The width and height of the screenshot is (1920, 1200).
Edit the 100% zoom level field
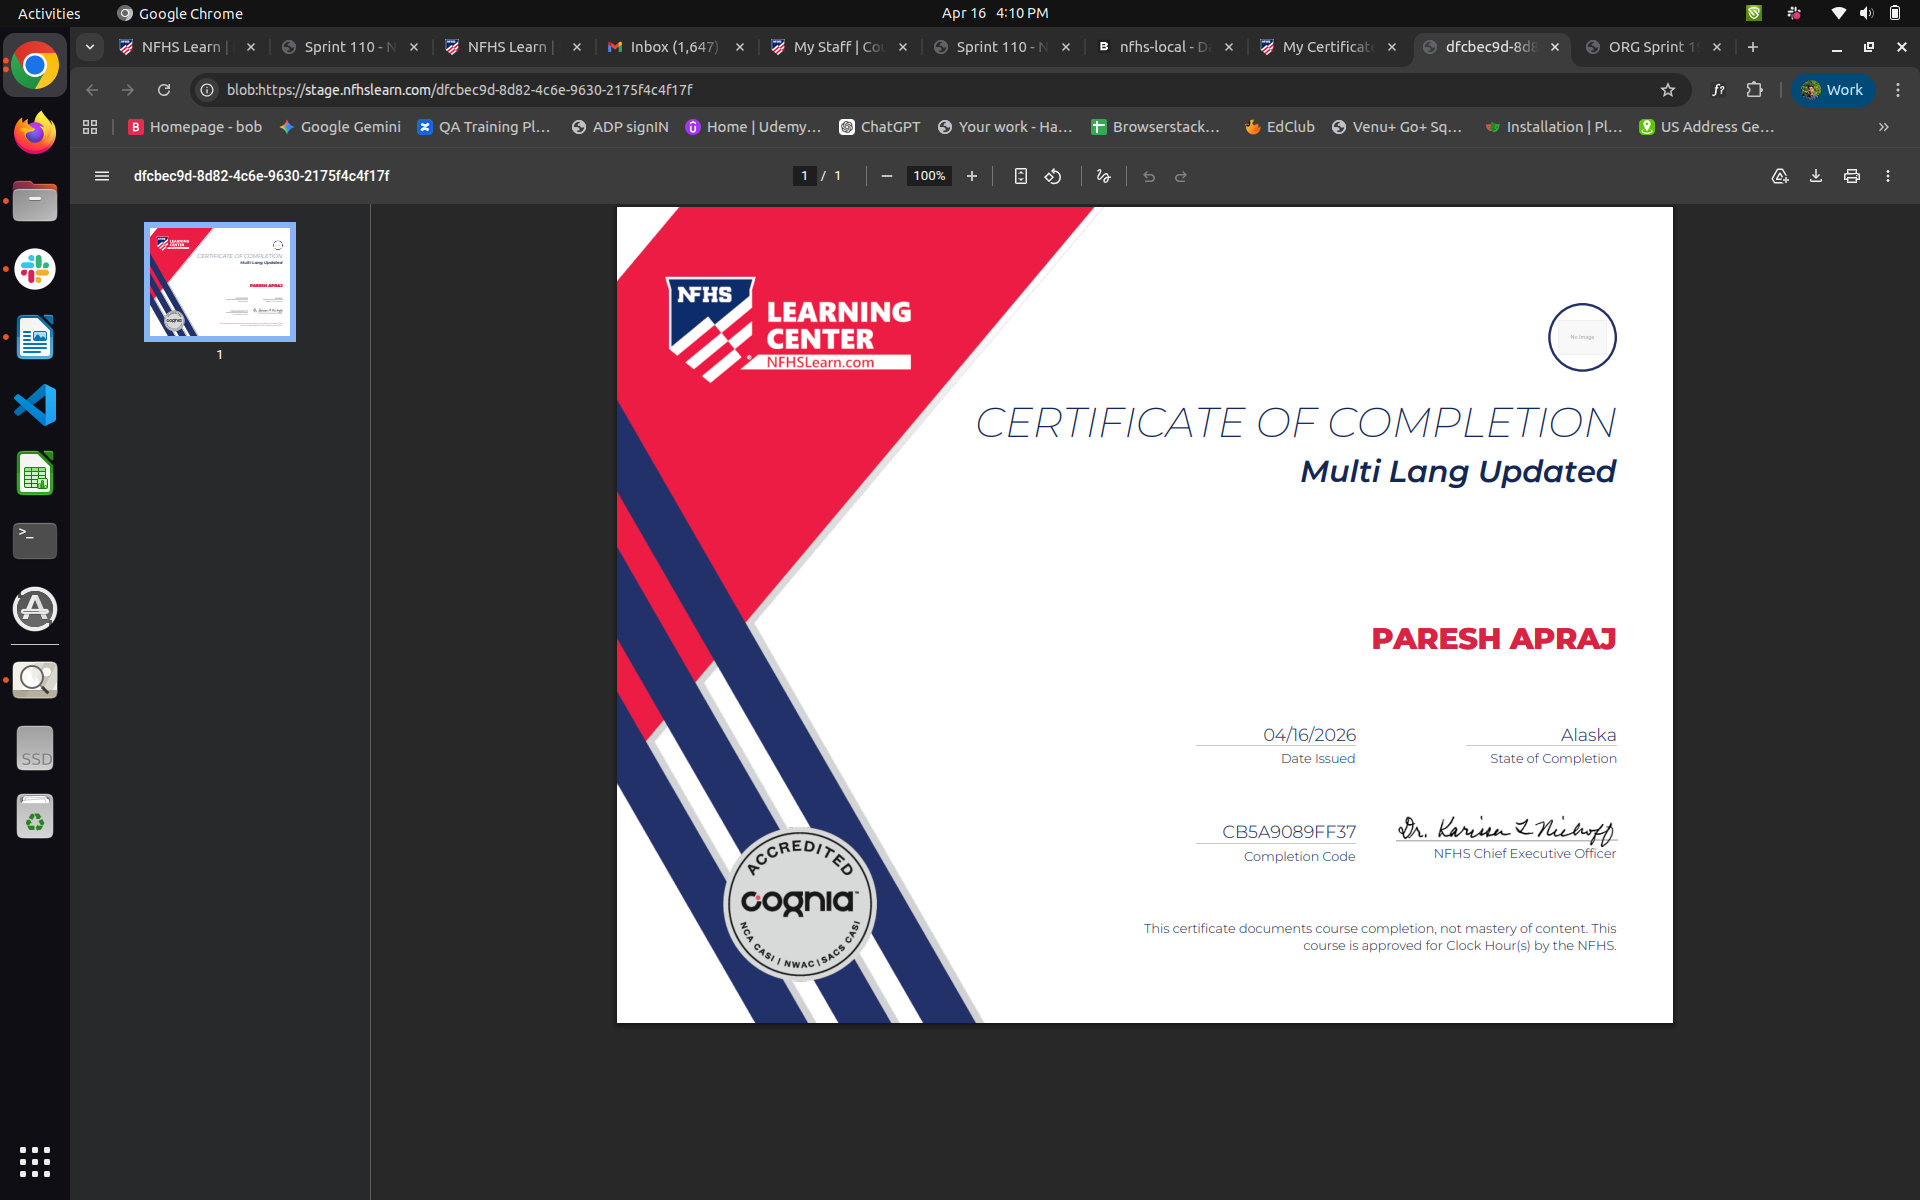click(x=929, y=176)
